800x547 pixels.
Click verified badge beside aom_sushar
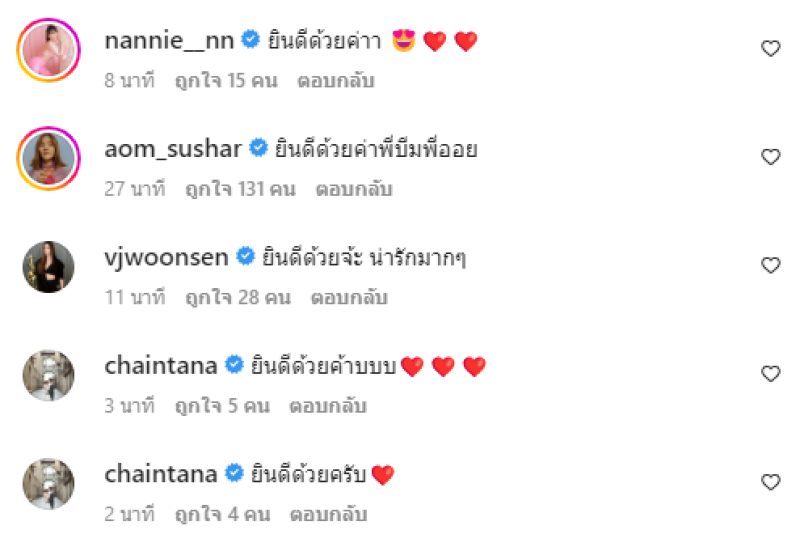[x=258, y=148]
